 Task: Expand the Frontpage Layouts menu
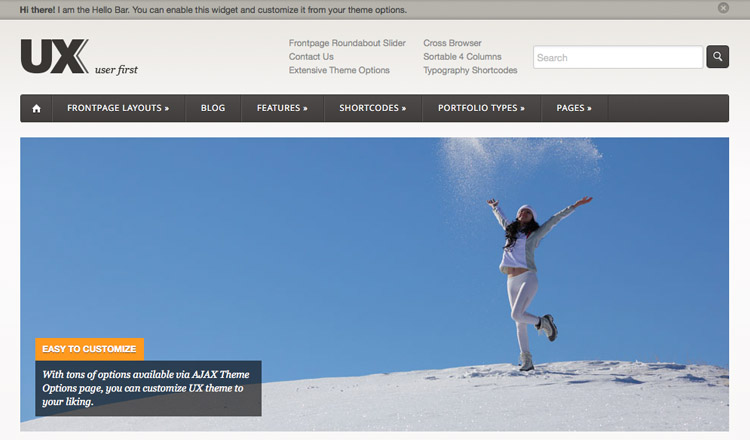pos(118,108)
